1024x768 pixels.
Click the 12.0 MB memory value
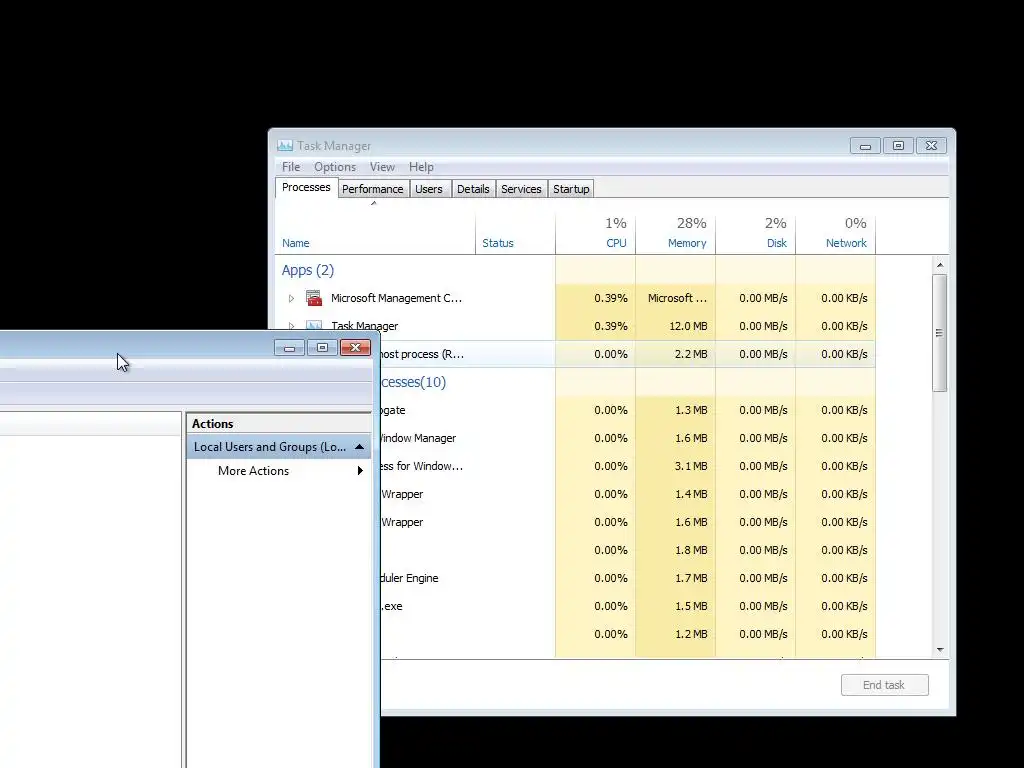coord(688,326)
